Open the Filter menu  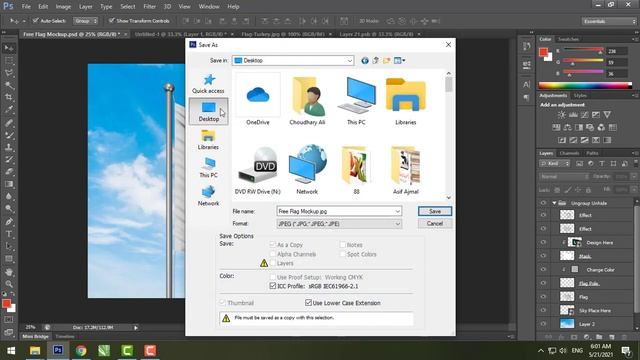[x=149, y=7]
